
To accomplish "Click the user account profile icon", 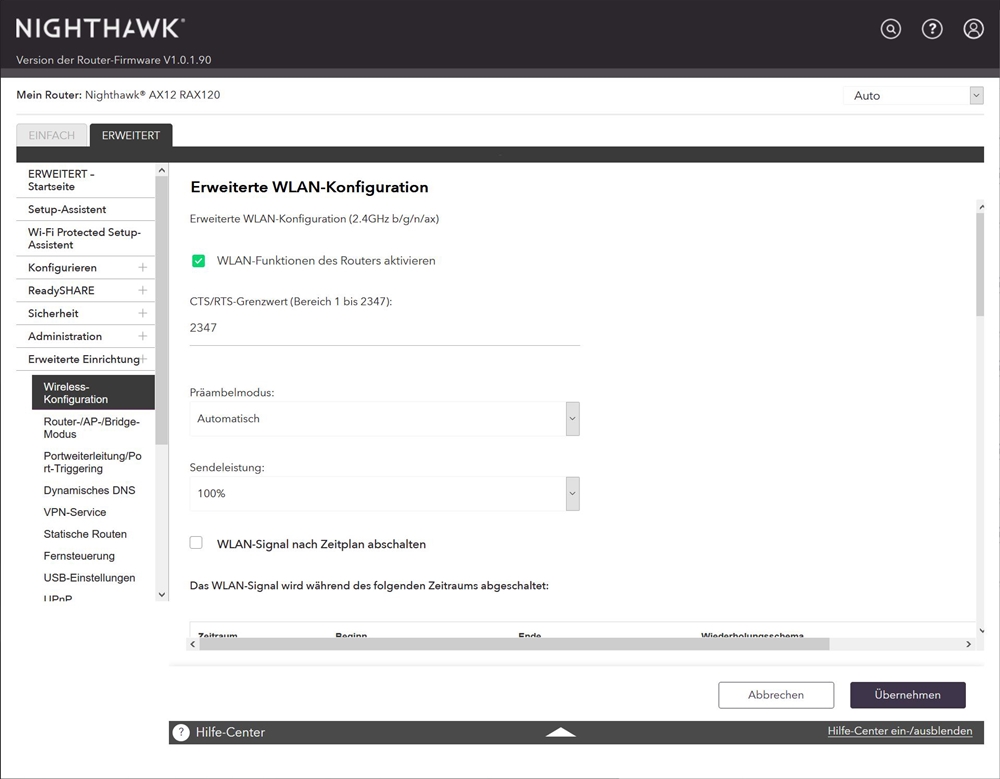I will tap(973, 29).
